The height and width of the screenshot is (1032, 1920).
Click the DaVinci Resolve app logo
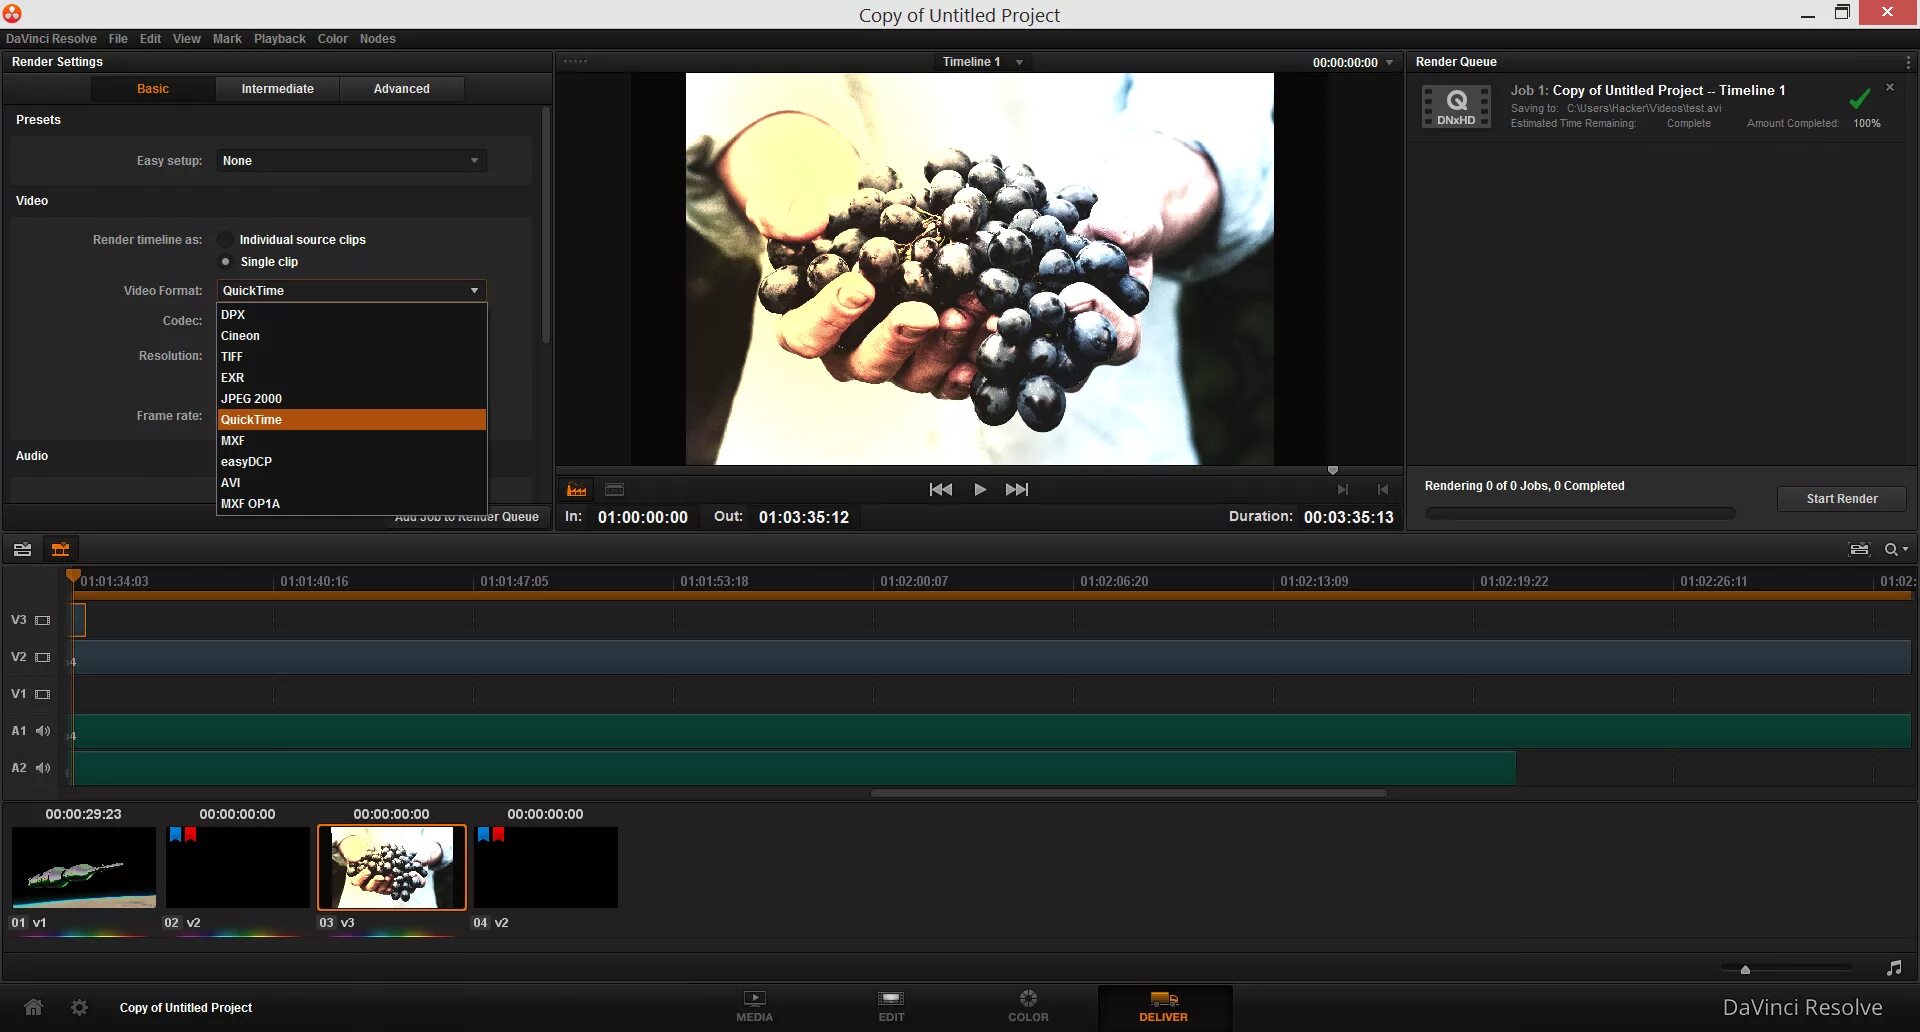(x=12, y=13)
